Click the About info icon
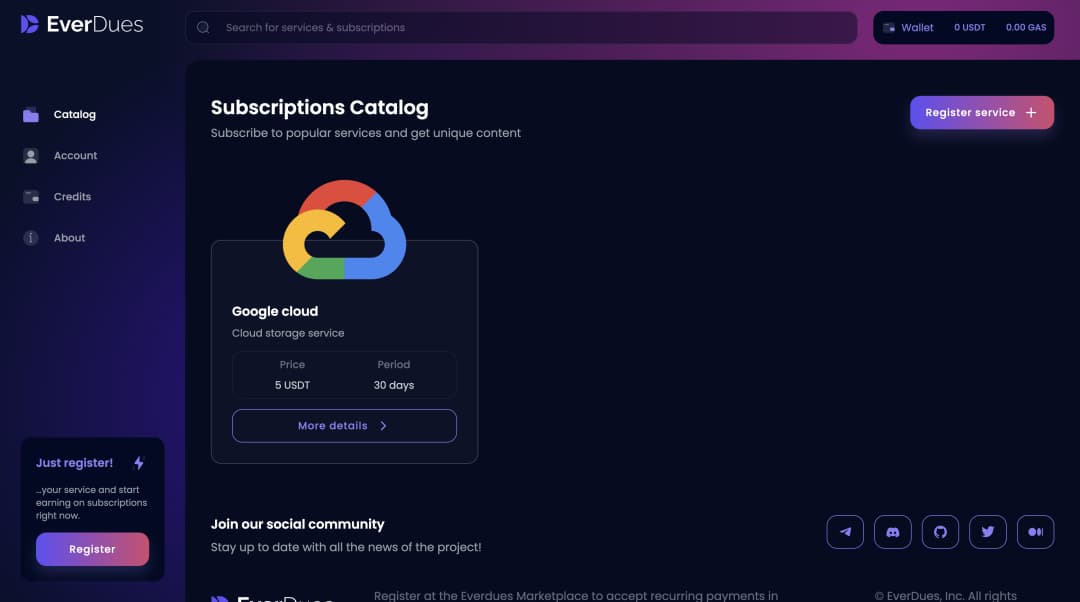1080x602 pixels. [x=30, y=238]
